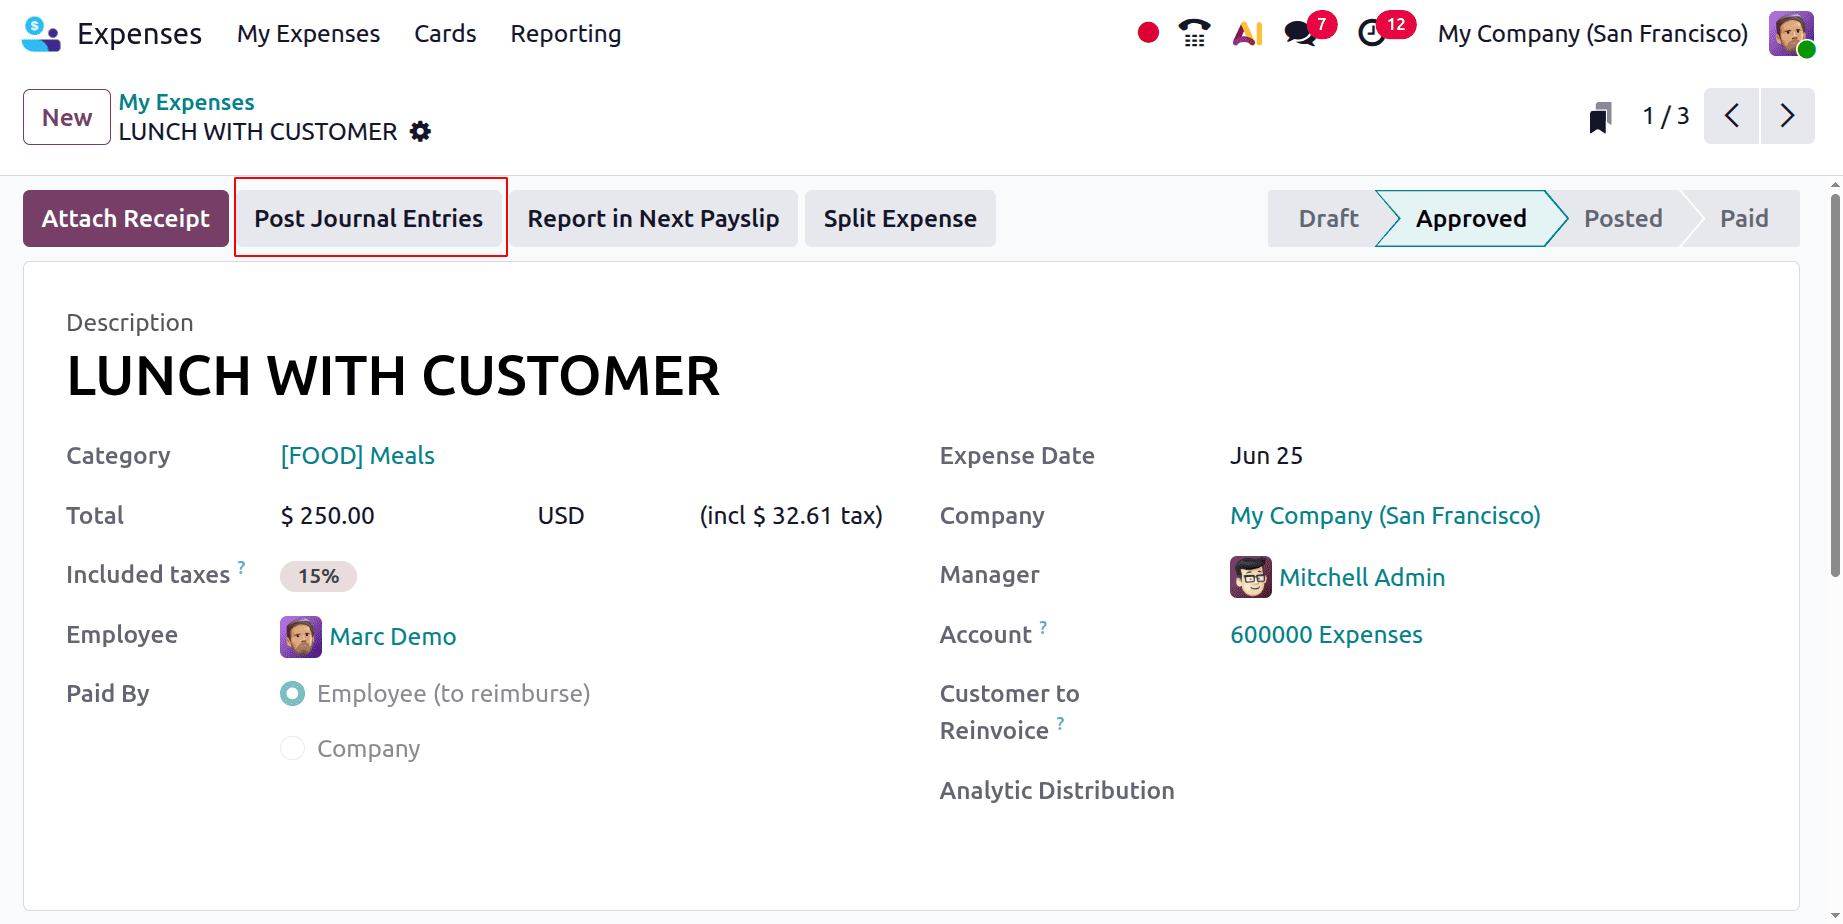The width and height of the screenshot is (1843, 924).
Task: Open Mitchell Admin manager link
Action: [x=1362, y=578]
